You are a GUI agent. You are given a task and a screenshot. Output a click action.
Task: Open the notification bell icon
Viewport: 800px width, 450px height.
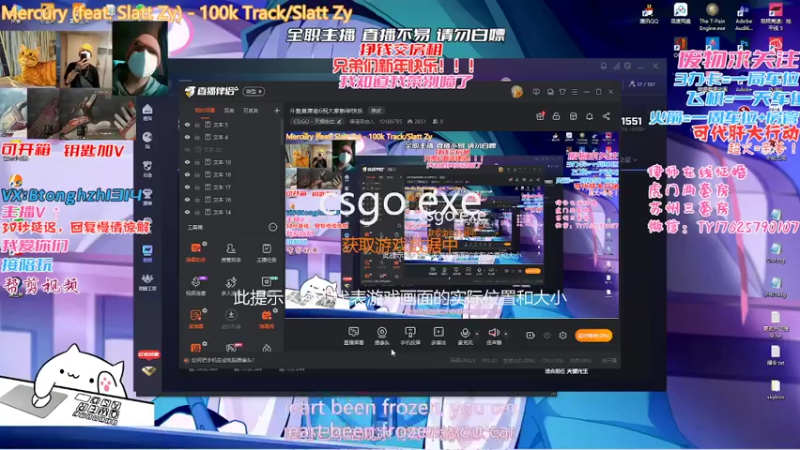click(589, 116)
